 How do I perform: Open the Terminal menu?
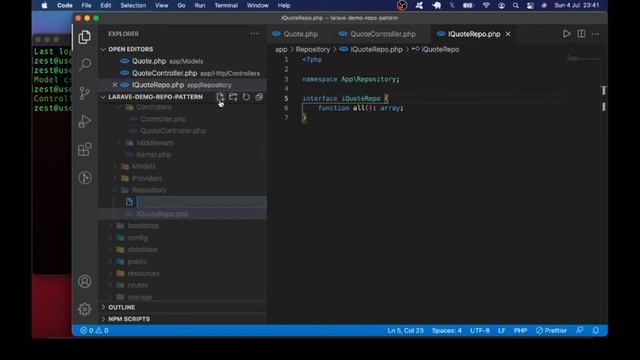point(226,5)
